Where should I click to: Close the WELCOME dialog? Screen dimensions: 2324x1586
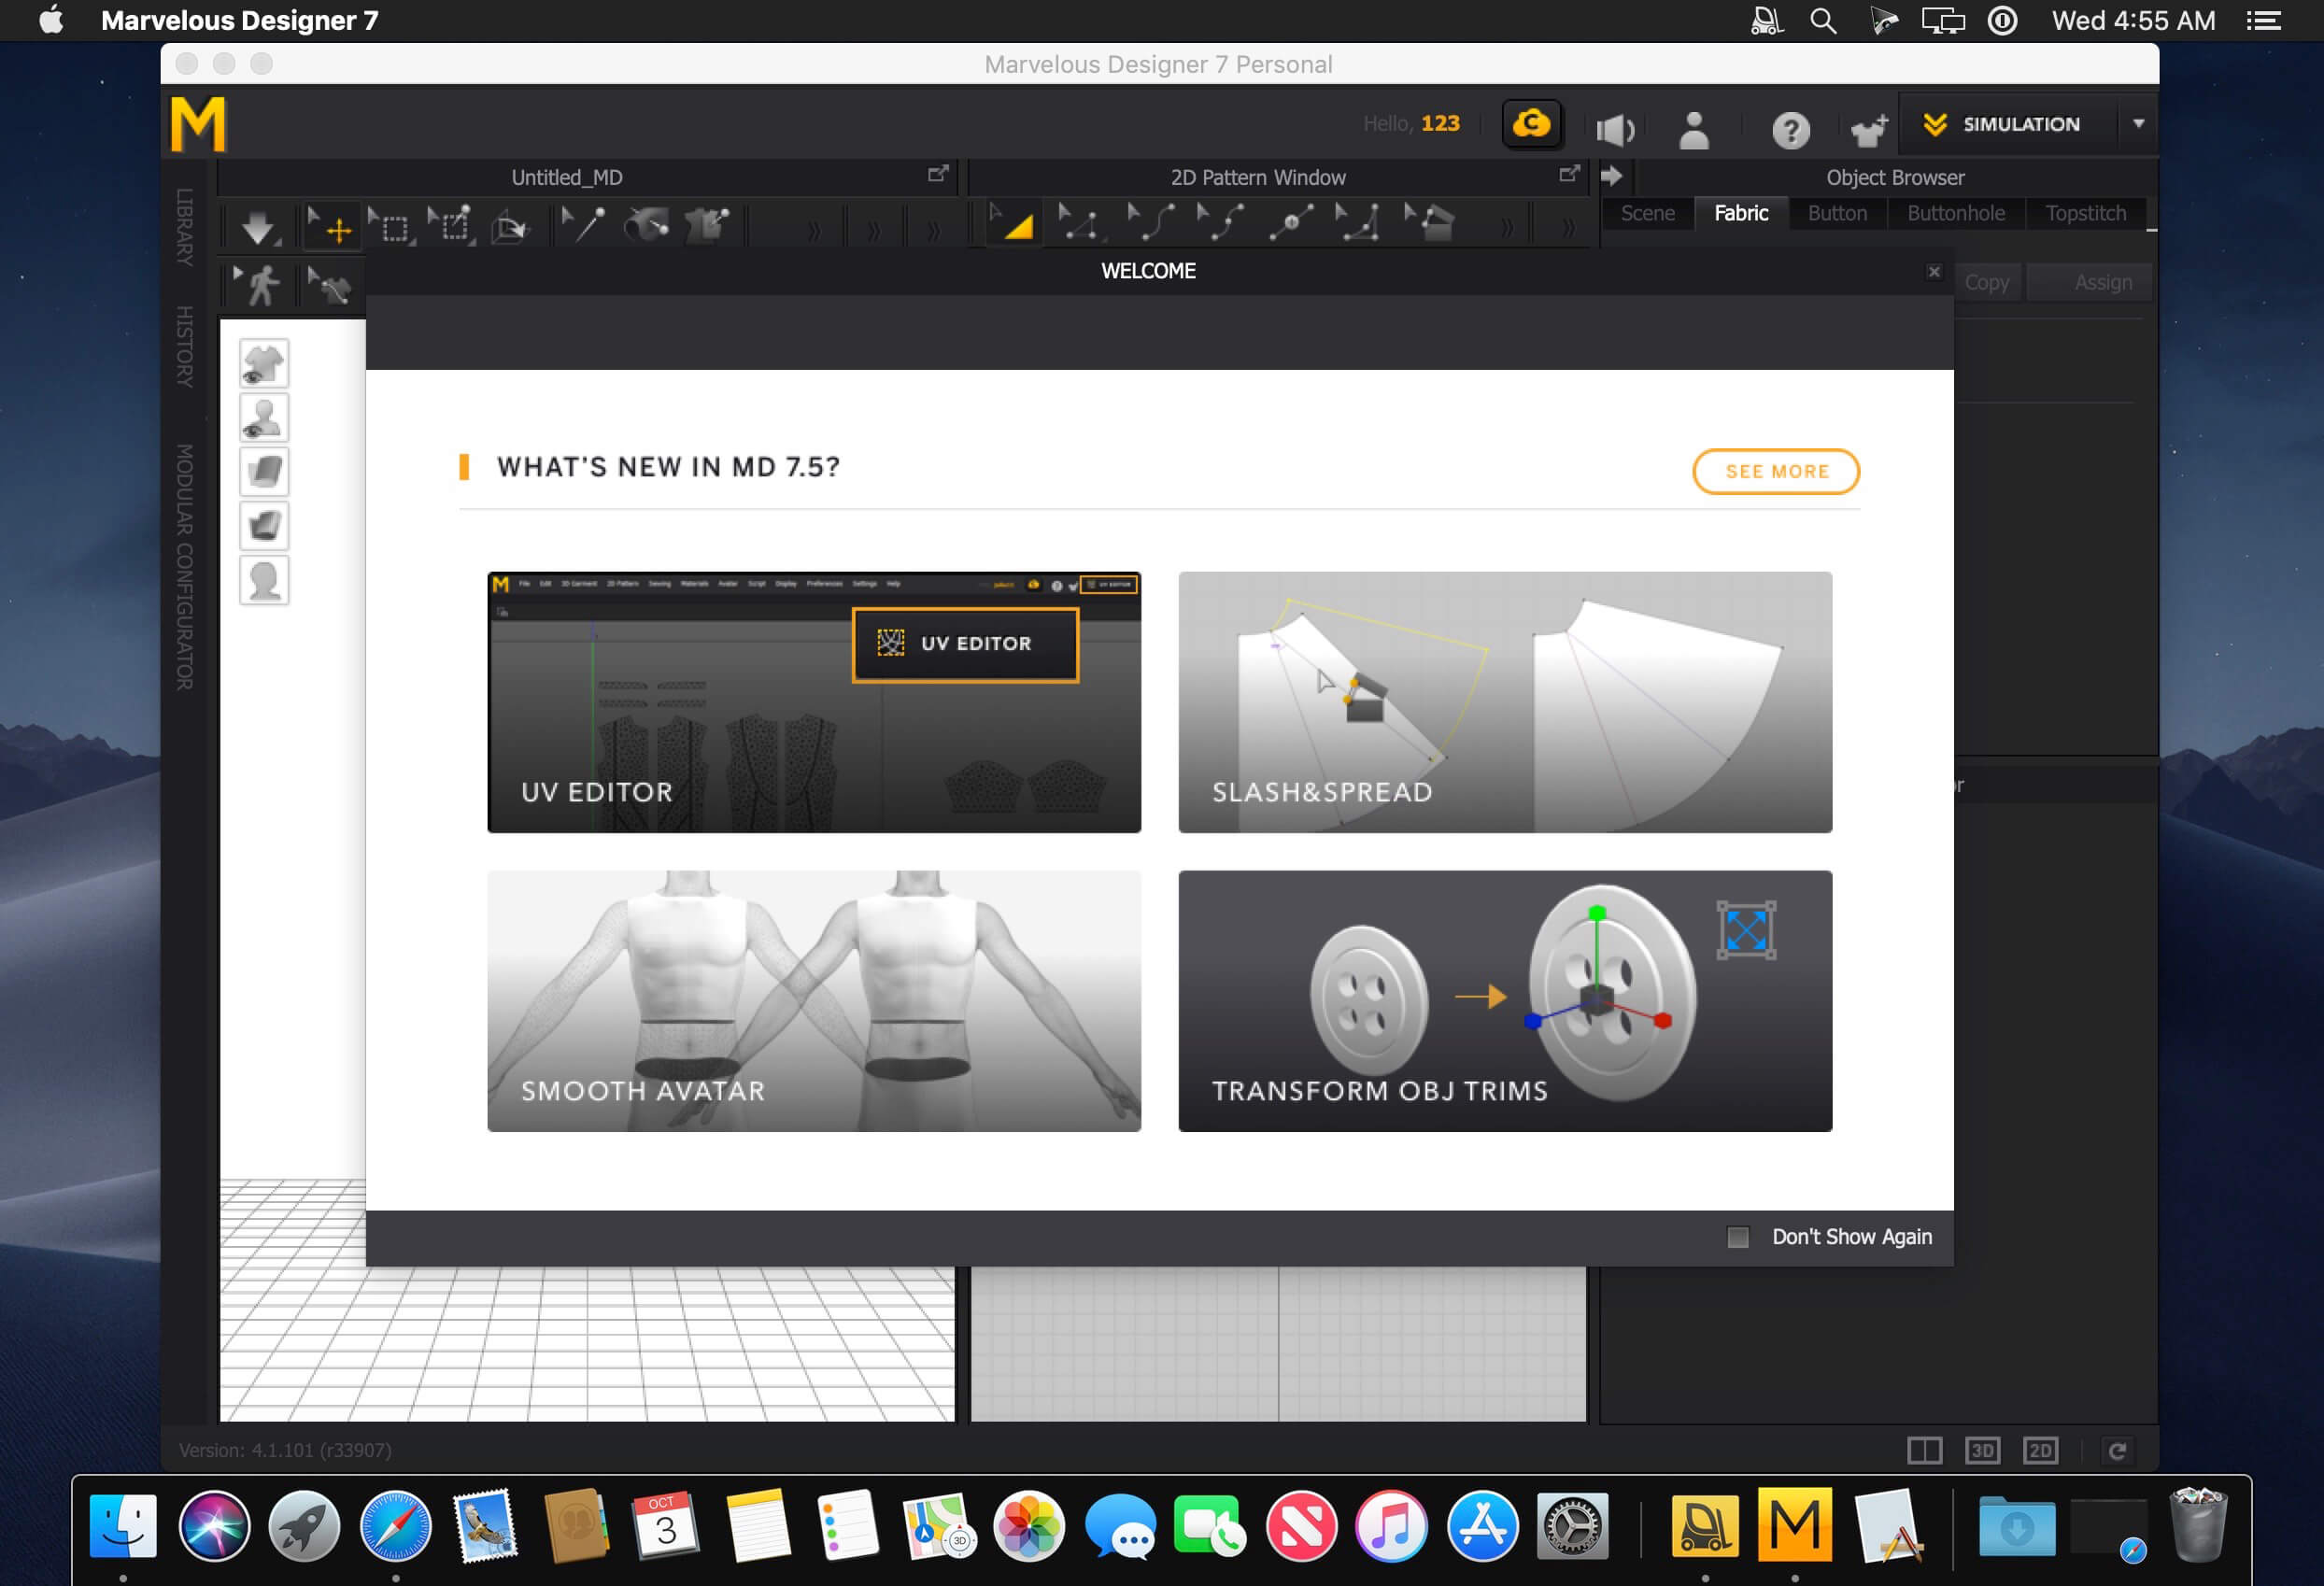click(1934, 271)
